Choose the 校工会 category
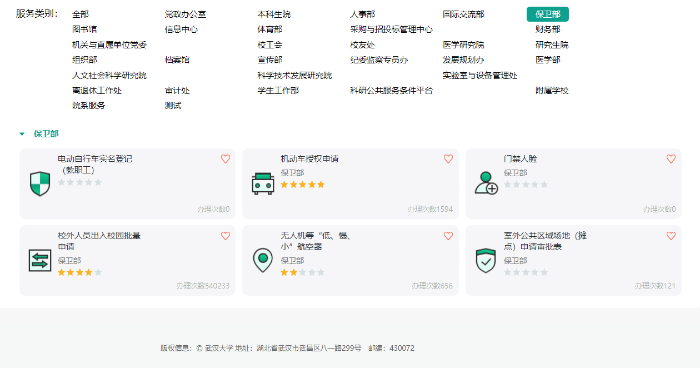Image resolution: width=700 pixels, height=368 pixels. coord(270,45)
